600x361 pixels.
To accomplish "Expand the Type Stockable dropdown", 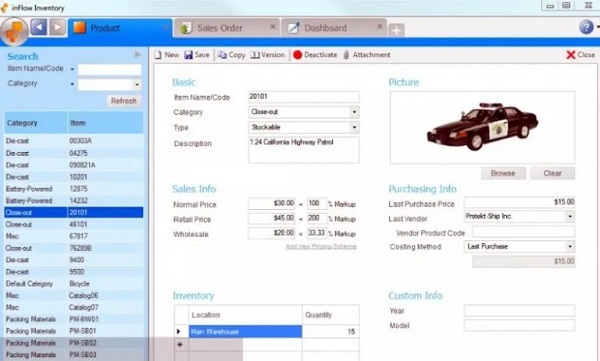I will (354, 127).
